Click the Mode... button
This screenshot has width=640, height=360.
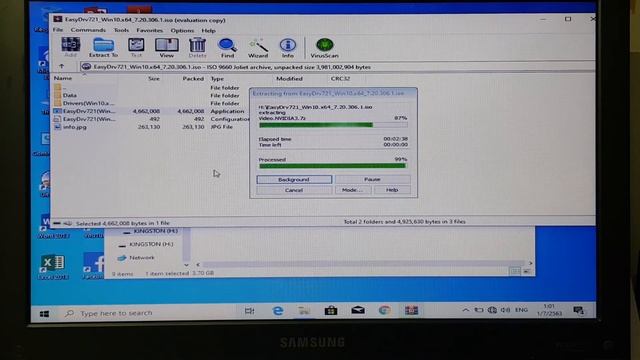point(353,190)
